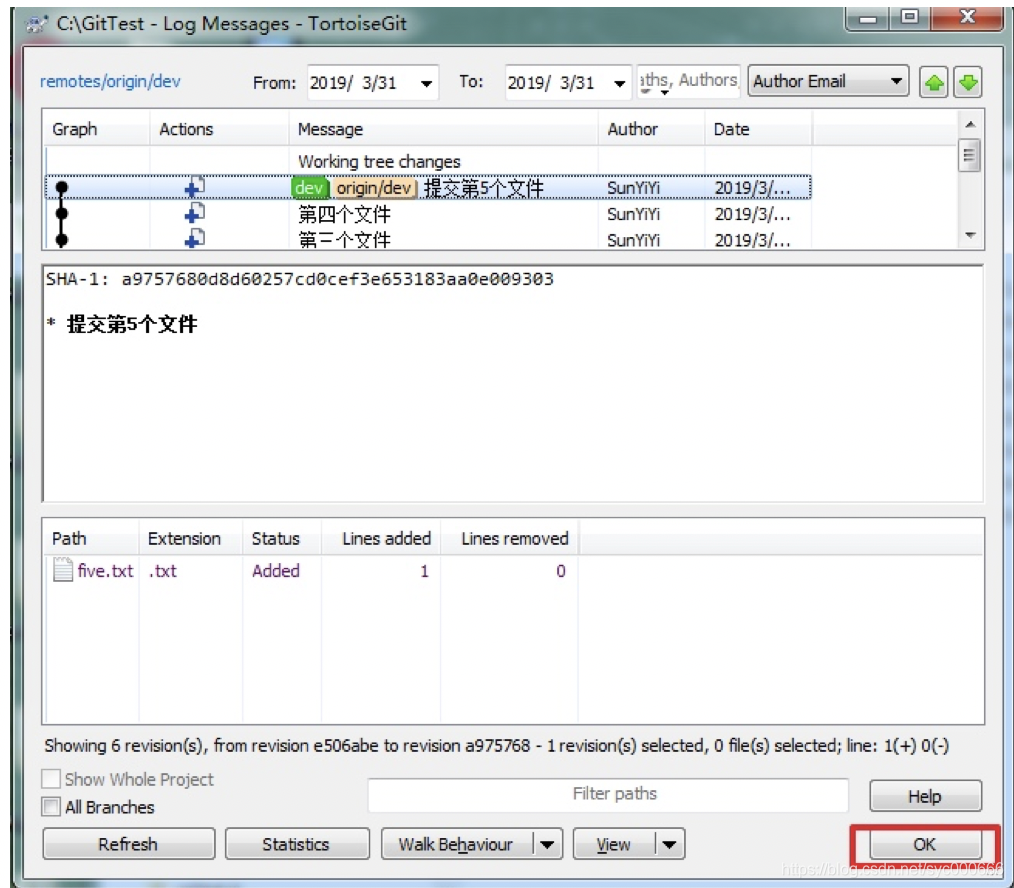Click the bold 提交第5个文件 message in the details pane

(x=131, y=324)
